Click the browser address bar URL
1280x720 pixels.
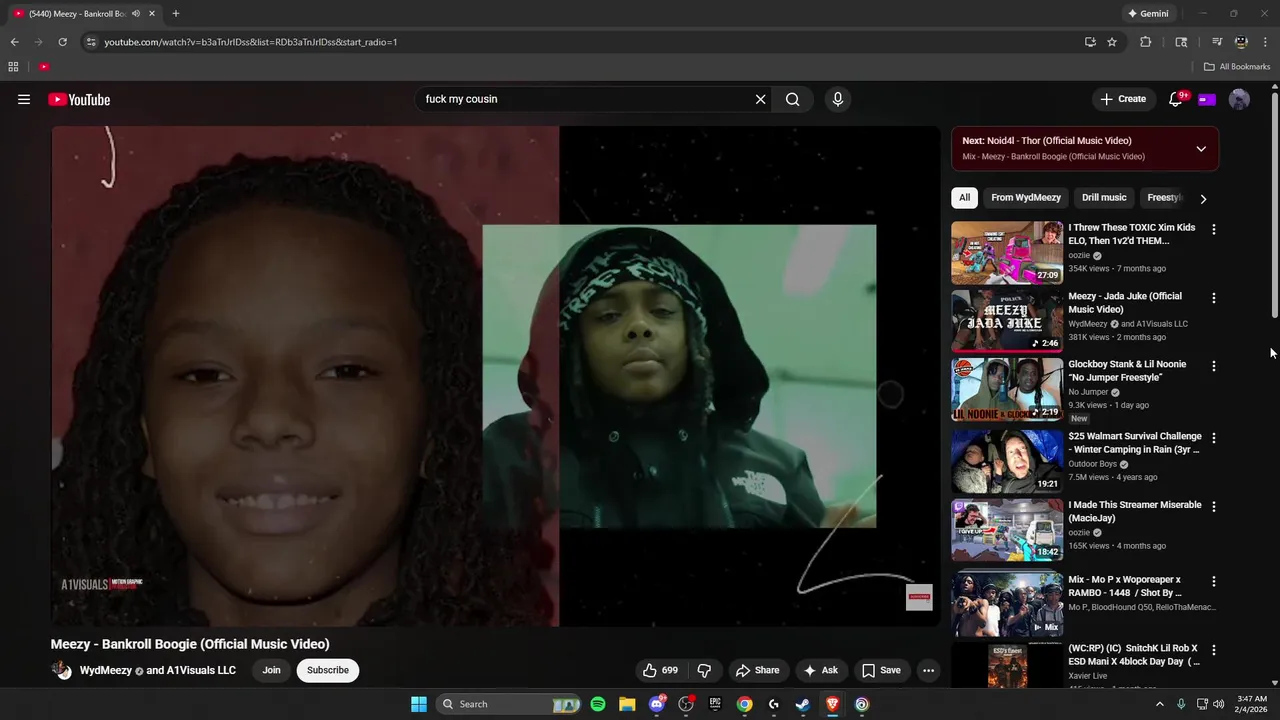[x=250, y=42]
